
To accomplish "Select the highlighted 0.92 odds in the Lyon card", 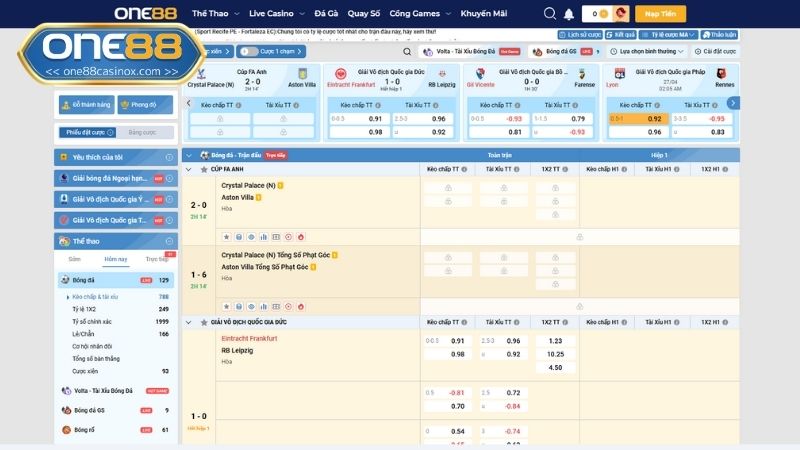I will [638, 118].
